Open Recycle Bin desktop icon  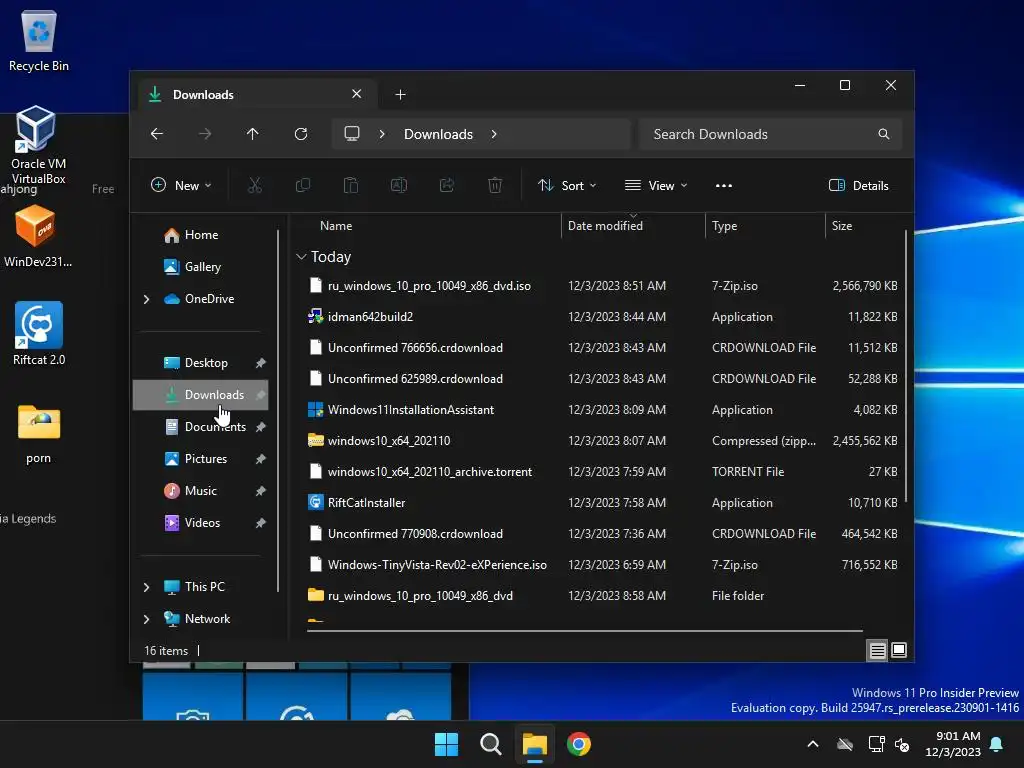(39, 40)
